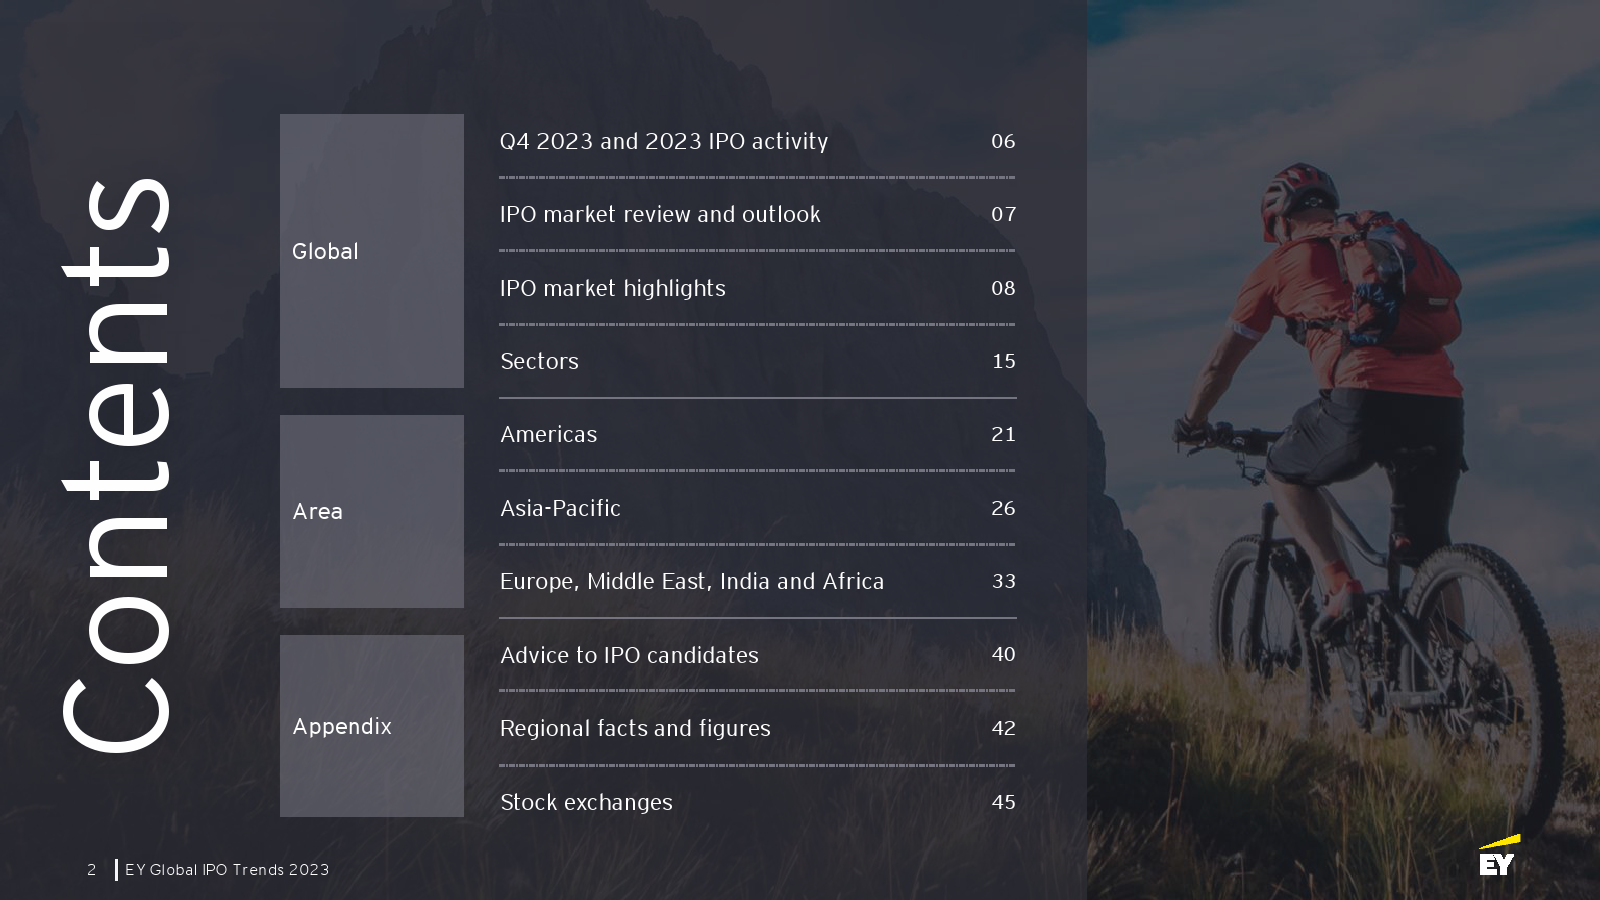Jump to the Sectors entry
The image size is (1600, 900).
pyautogui.click(x=539, y=362)
